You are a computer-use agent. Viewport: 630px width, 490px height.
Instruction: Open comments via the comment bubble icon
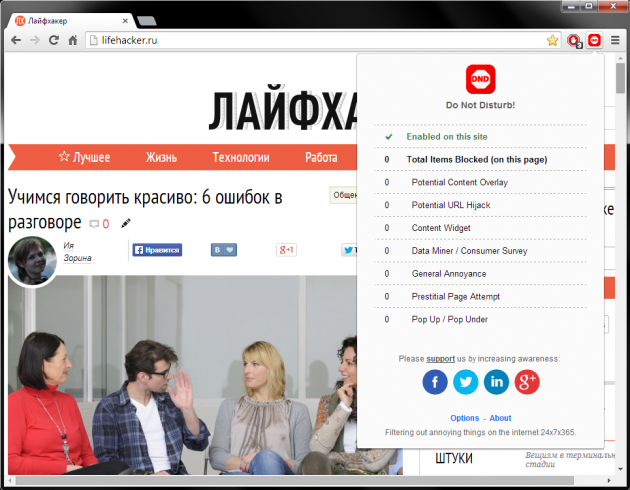(94, 224)
